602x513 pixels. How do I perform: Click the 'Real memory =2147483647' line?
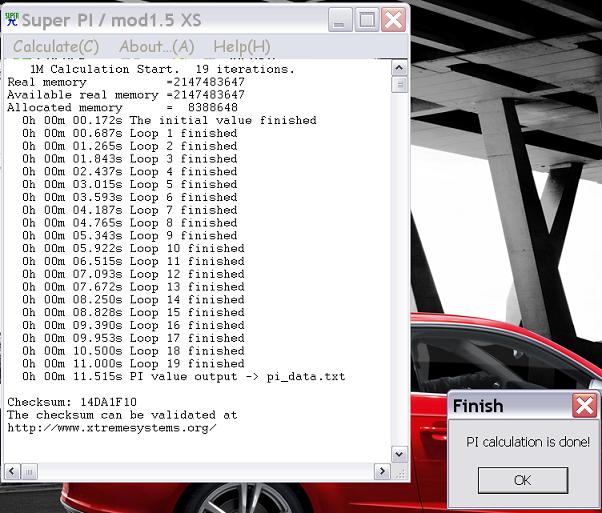[x=126, y=82]
